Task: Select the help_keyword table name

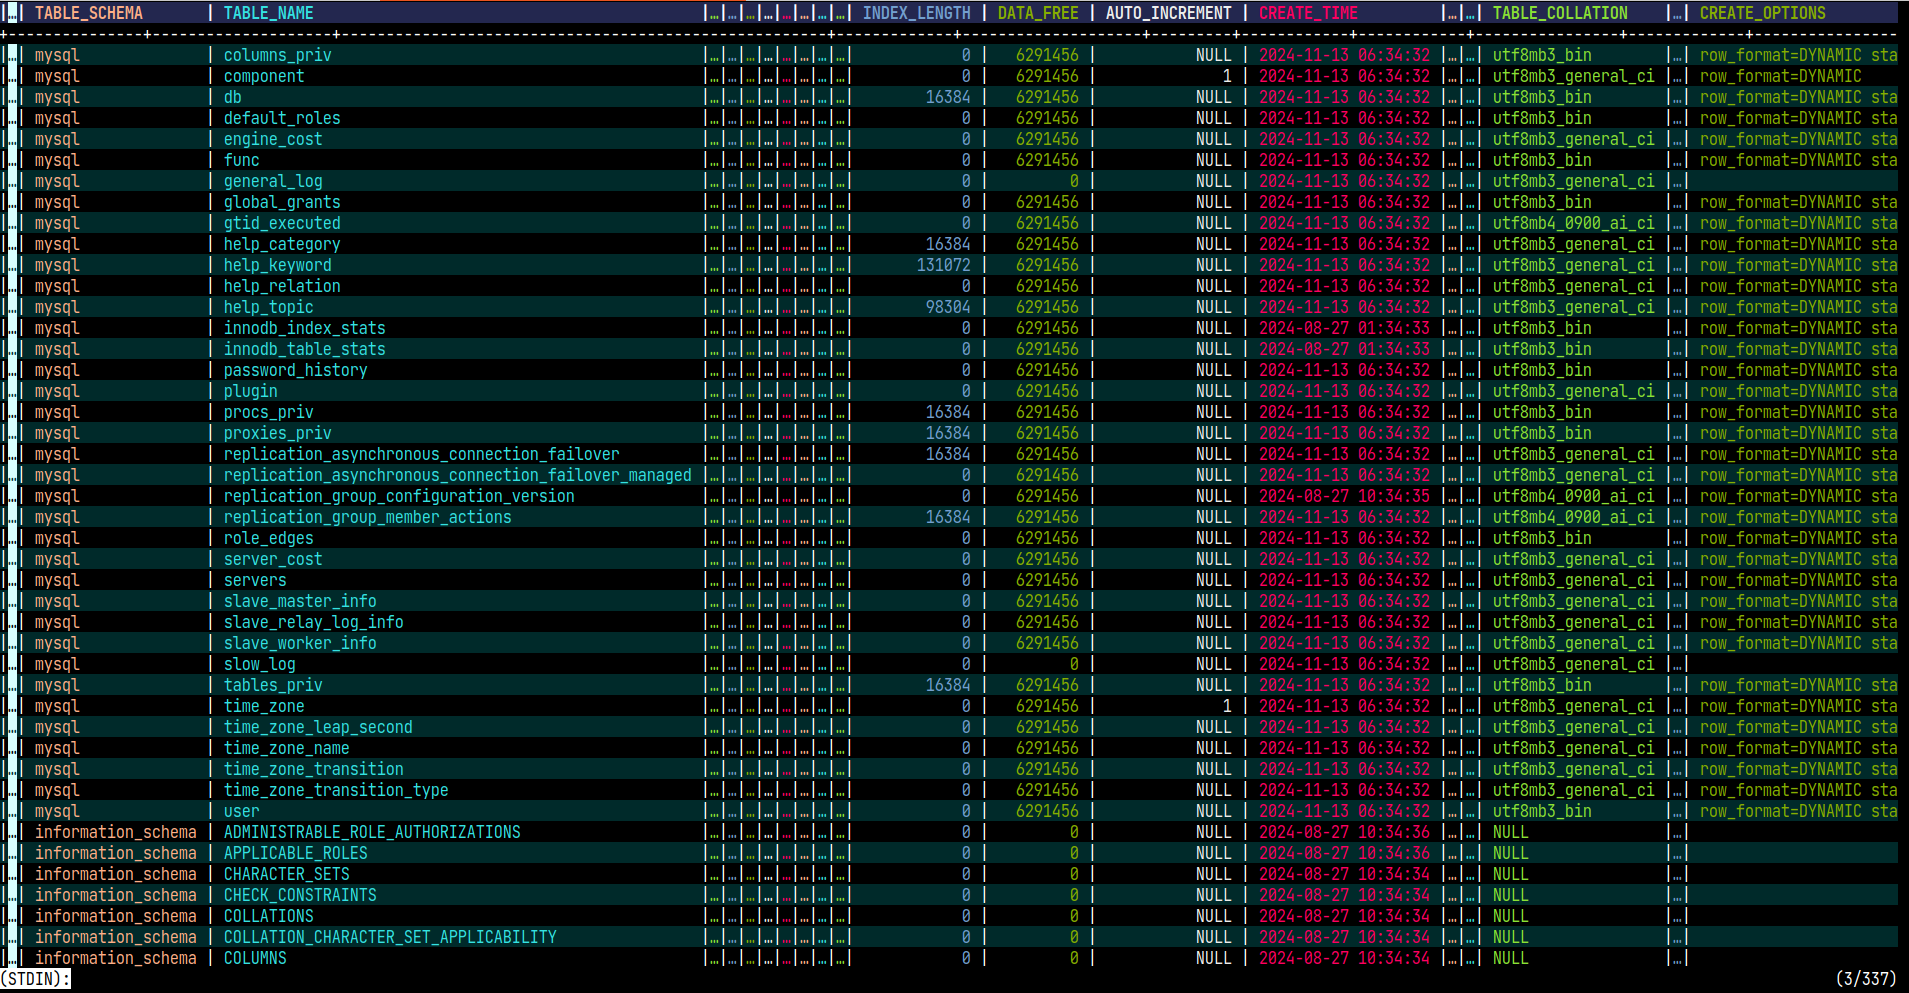Action: 278,265
